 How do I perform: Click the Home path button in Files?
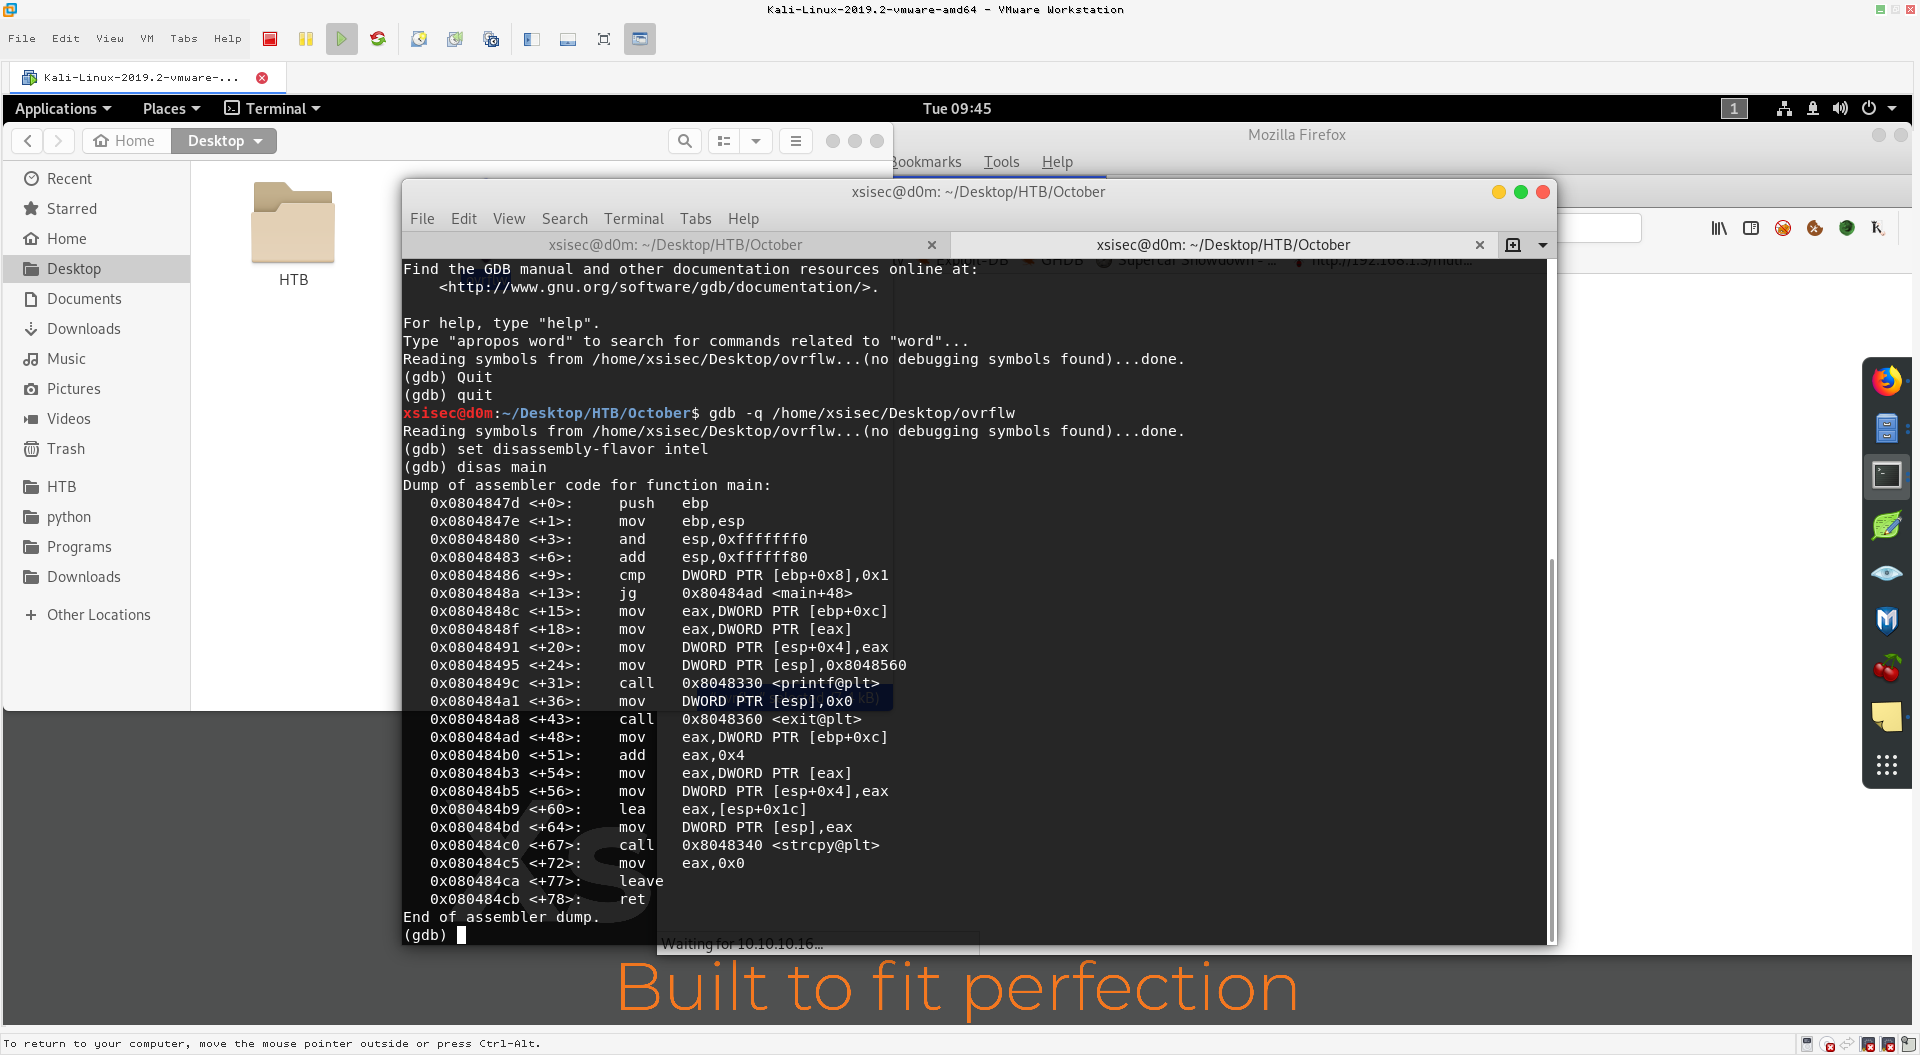[125, 141]
